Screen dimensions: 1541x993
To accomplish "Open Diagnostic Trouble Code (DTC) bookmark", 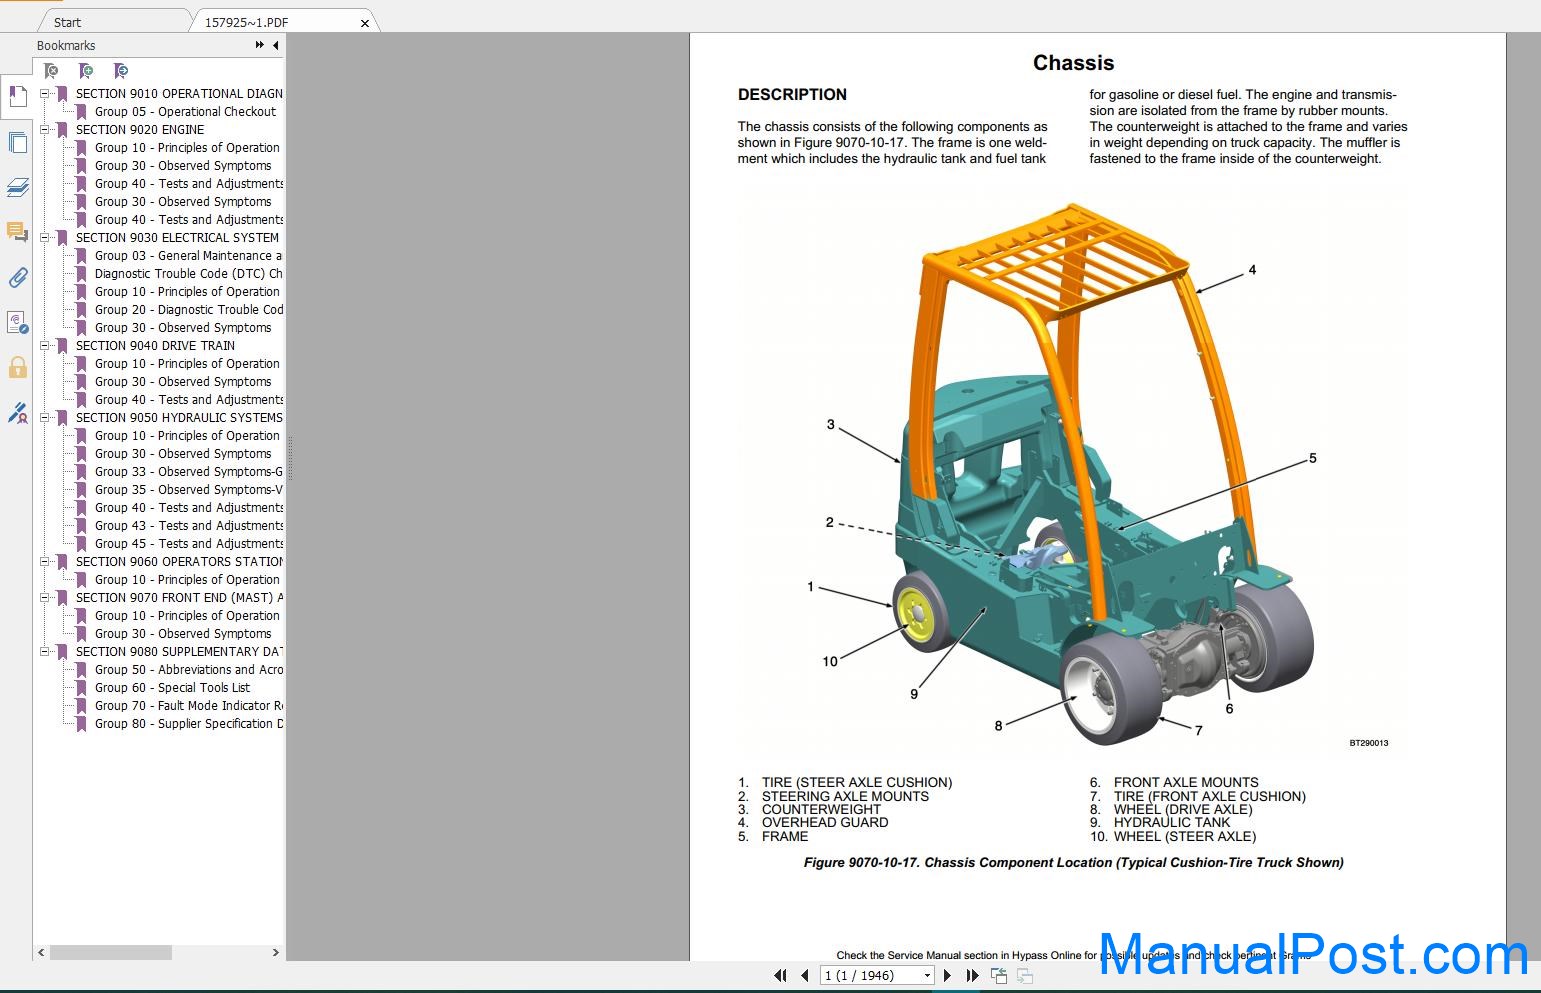I will 188,273.
